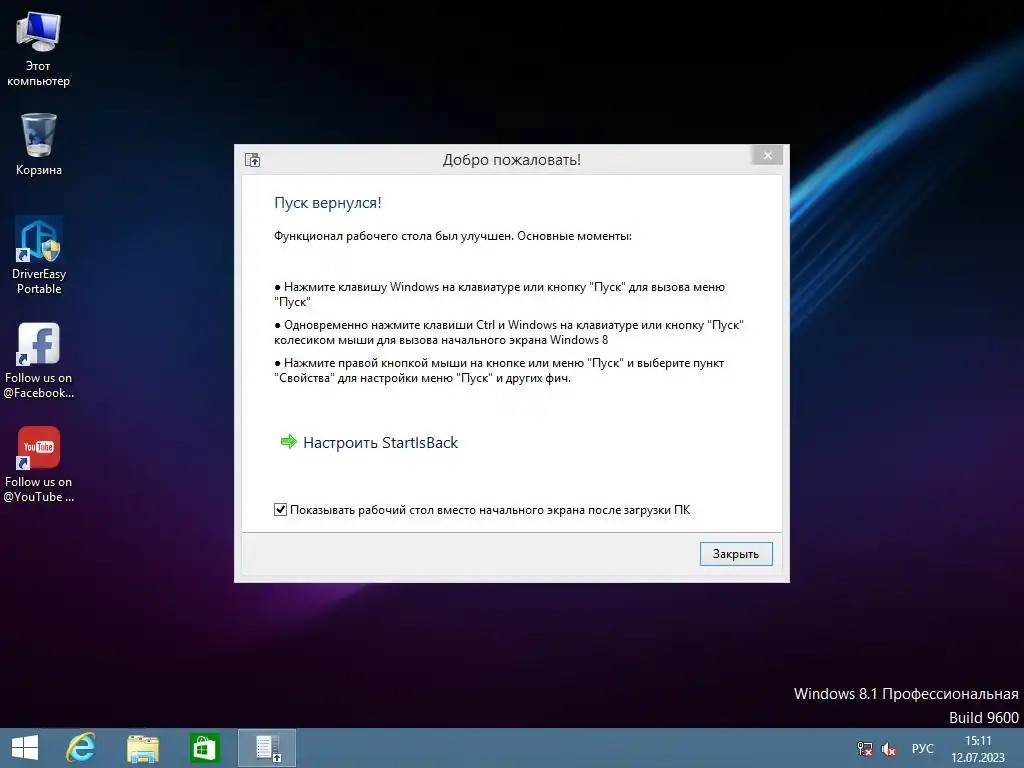
Task: Click the bullet mentioning Свойства menu item
Action: tap(499, 370)
